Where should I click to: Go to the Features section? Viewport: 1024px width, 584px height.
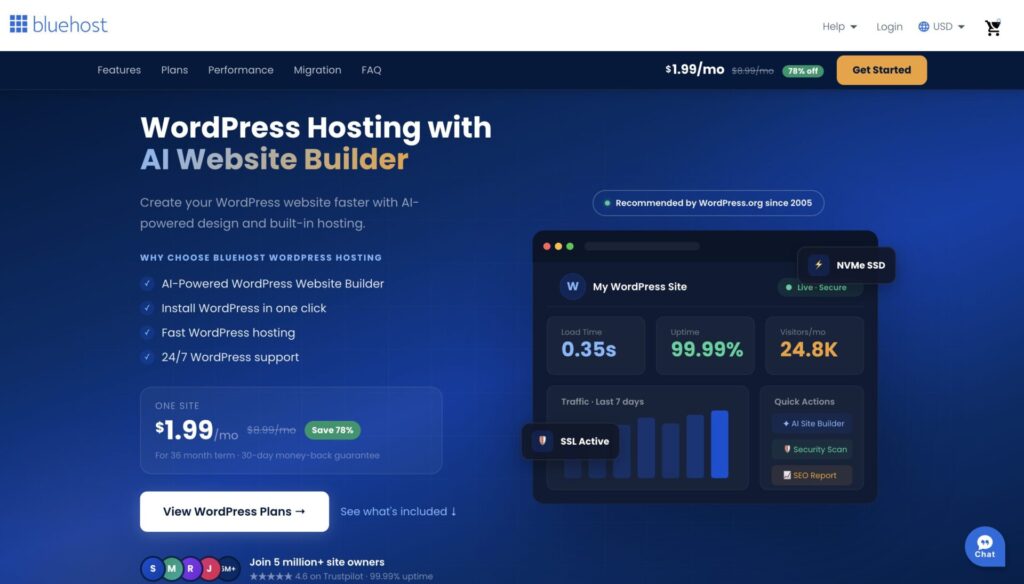pos(119,70)
